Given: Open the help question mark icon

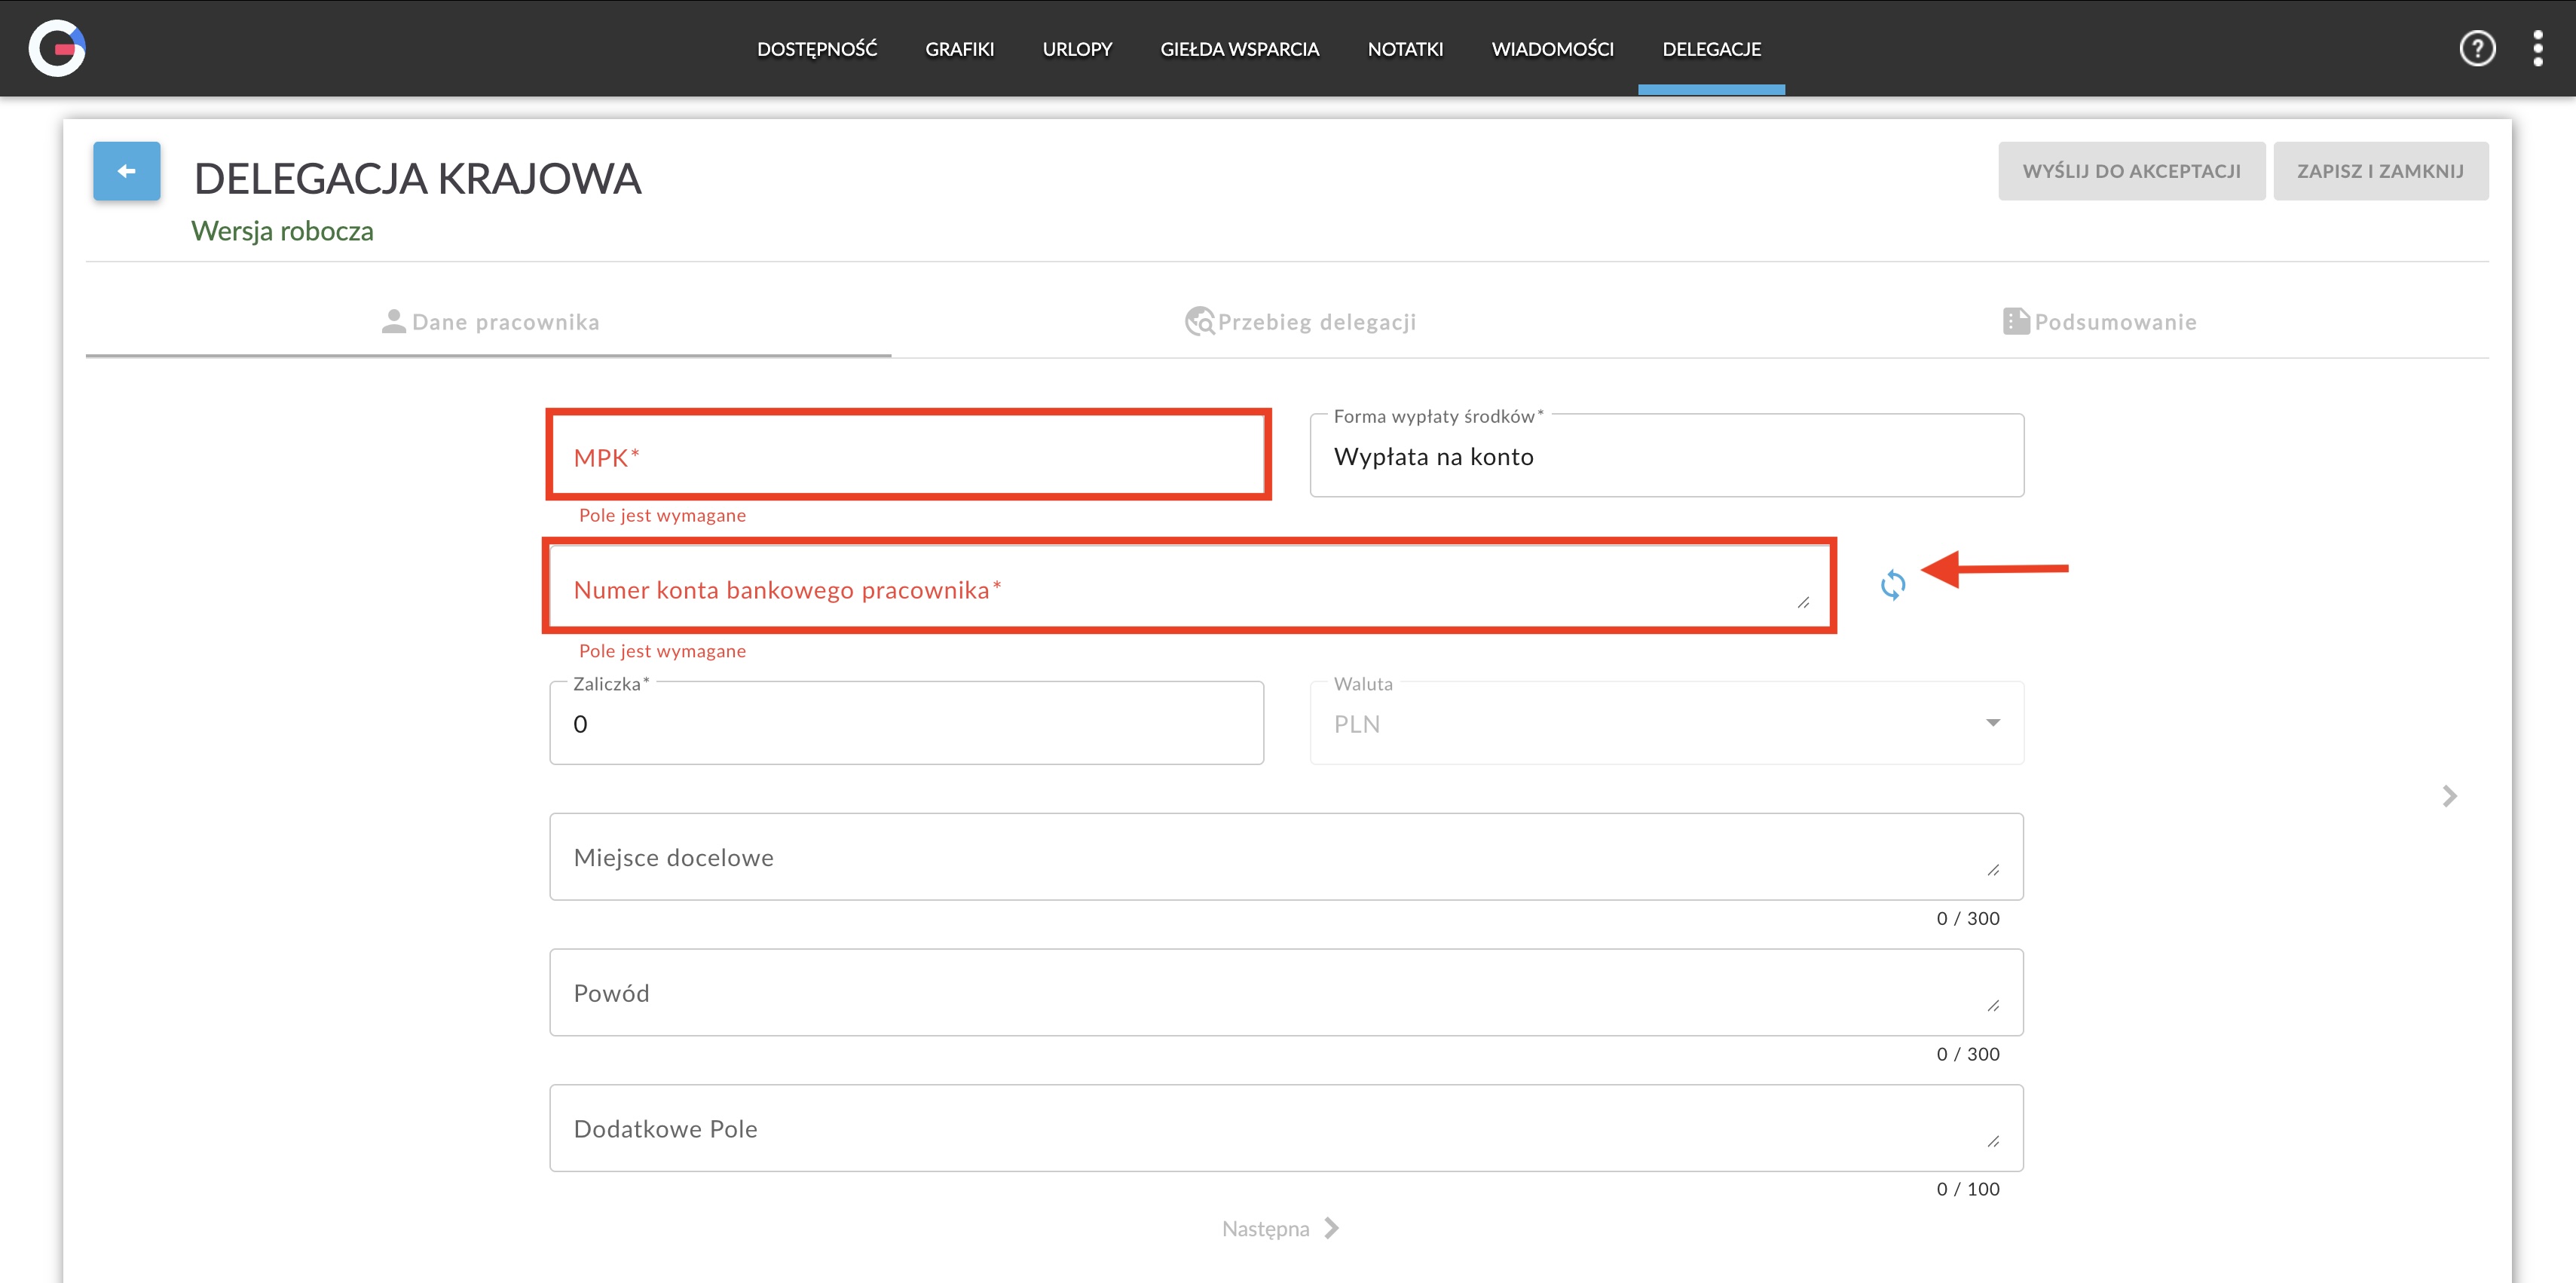Looking at the screenshot, I should click(x=2476, y=48).
